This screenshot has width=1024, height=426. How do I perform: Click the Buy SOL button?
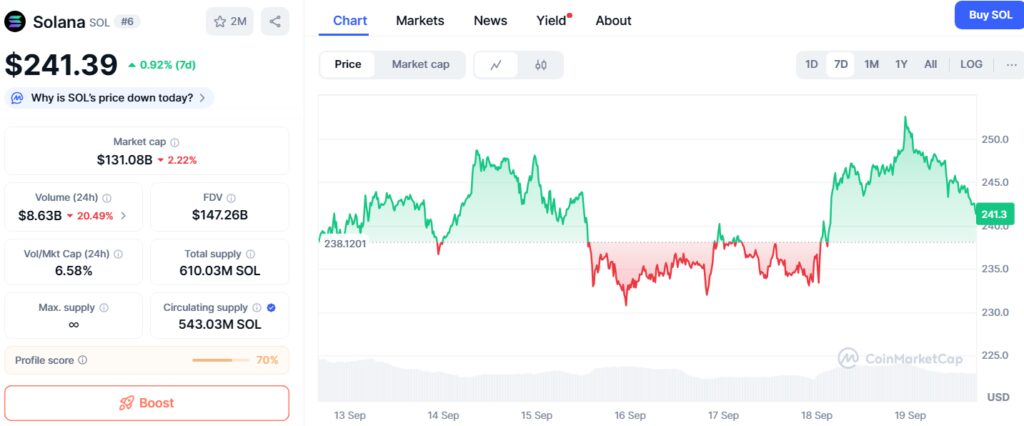tap(988, 14)
